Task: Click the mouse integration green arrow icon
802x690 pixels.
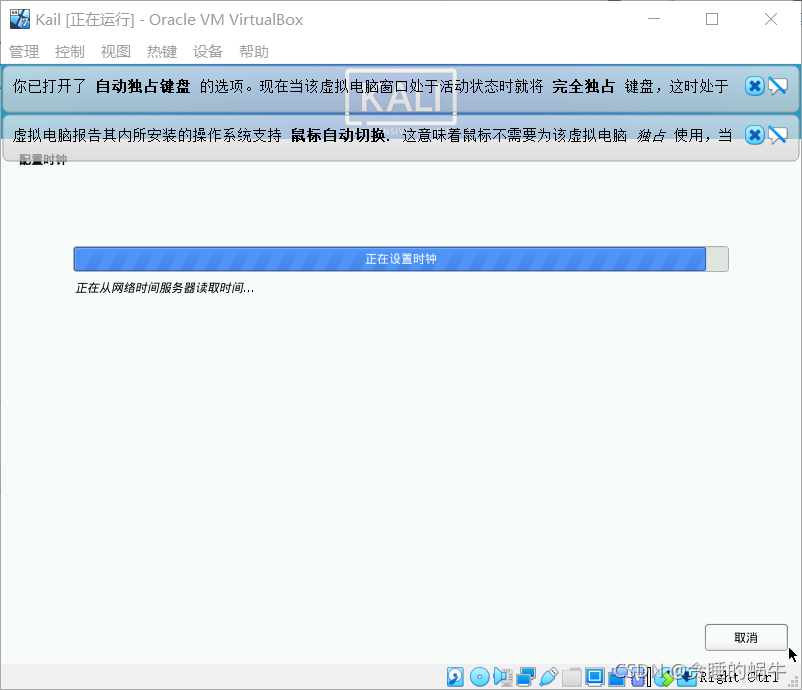Action: click(664, 677)
